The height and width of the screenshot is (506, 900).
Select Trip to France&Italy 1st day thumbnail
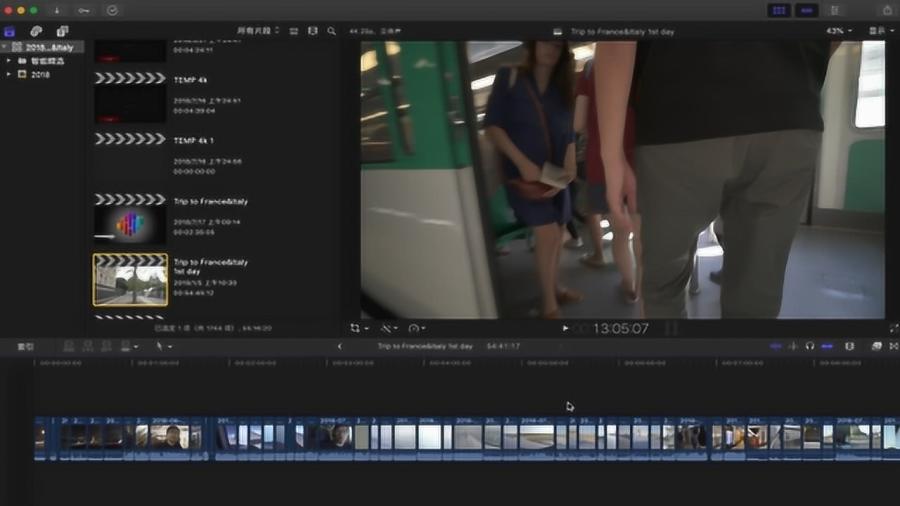click(131, 280)
